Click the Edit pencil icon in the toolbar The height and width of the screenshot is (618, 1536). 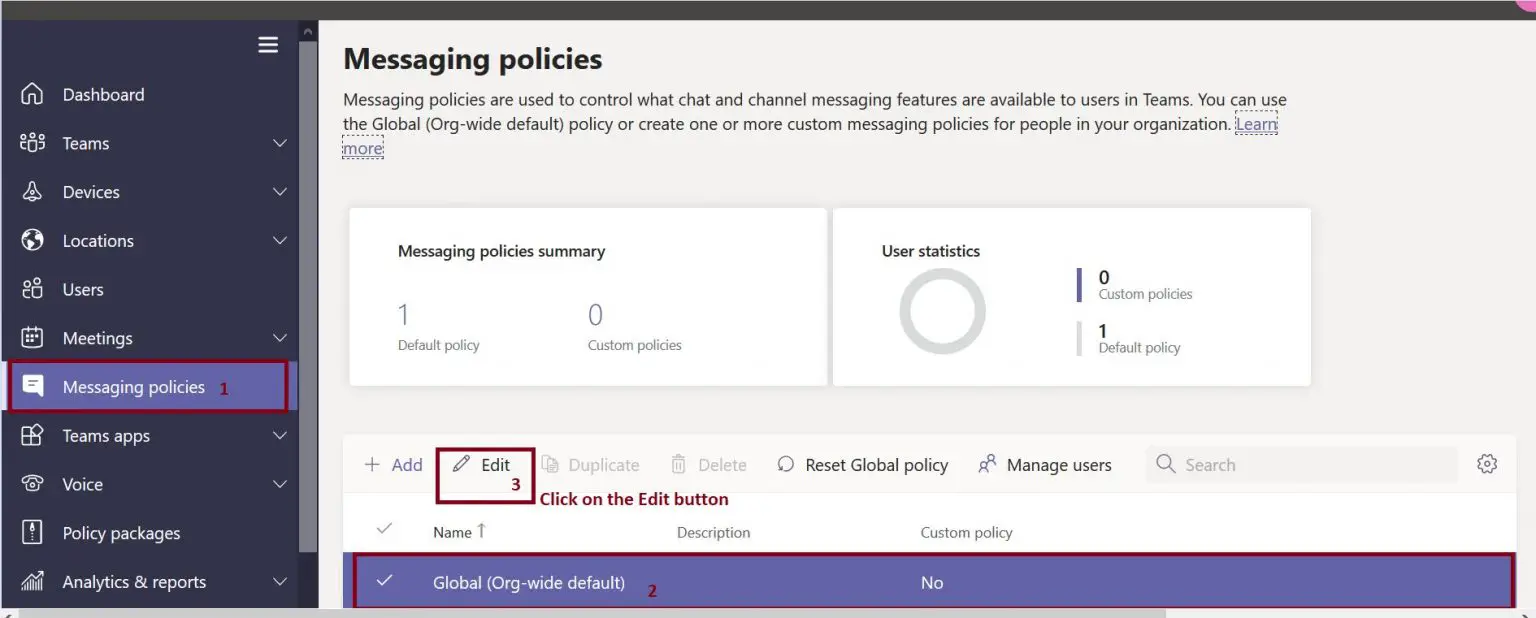click(462, 464)
